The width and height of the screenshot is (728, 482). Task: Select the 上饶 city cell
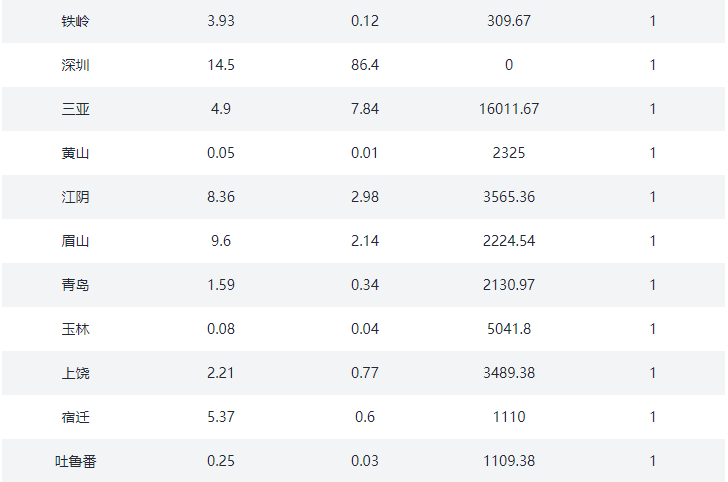coord(75,373)
